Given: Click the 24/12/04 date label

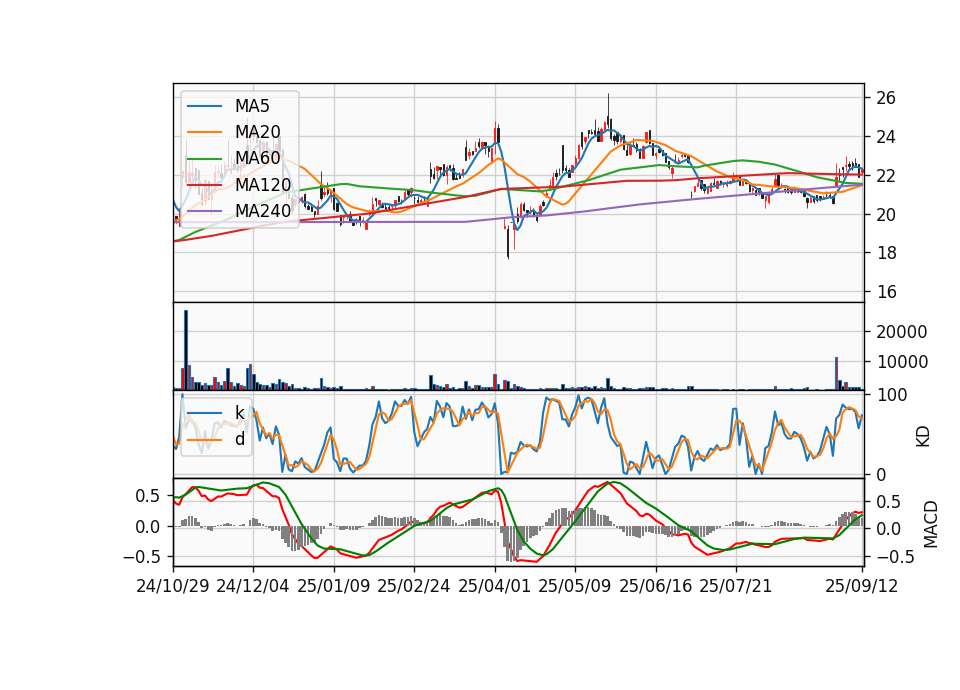Looking at the screenshot, I should (x=253, y=586).
